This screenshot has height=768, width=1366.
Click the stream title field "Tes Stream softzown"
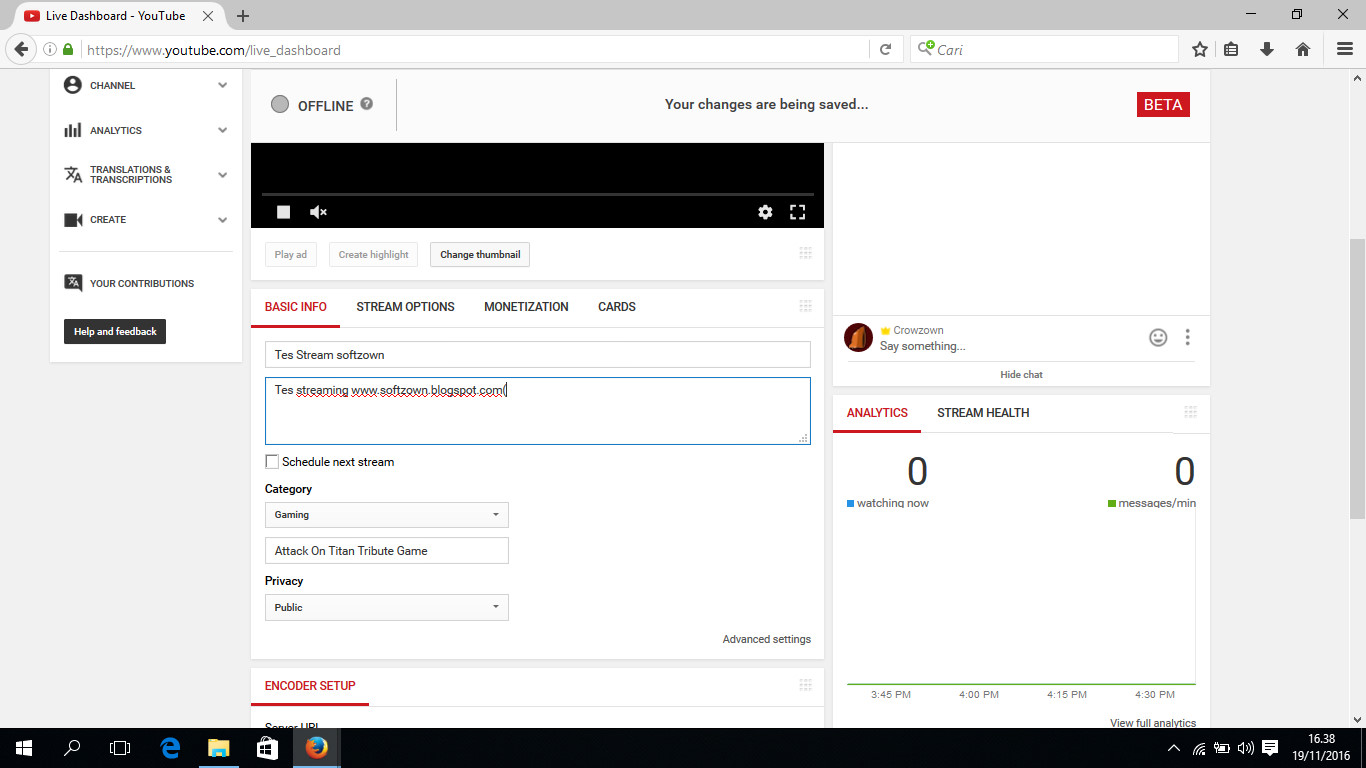pyautogui.click(x=538, y=355)
